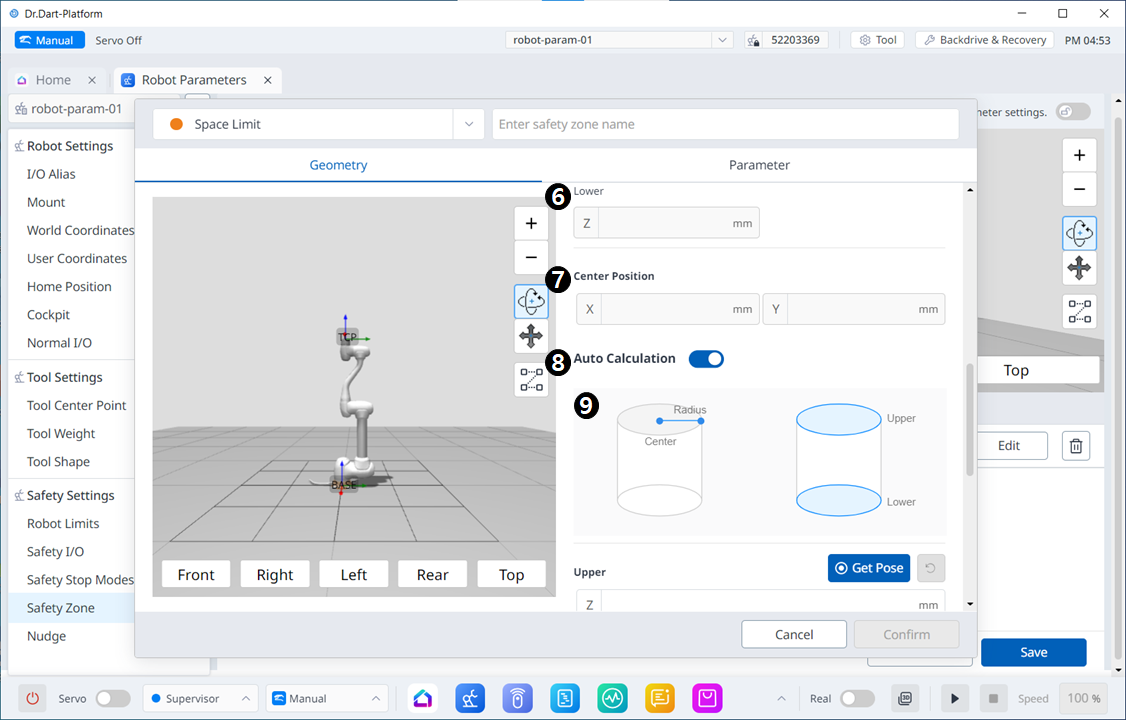This screenshot has width=1126, height=720.
Task: Expand the Space Limit dropdown
Action: coord(468,124)
